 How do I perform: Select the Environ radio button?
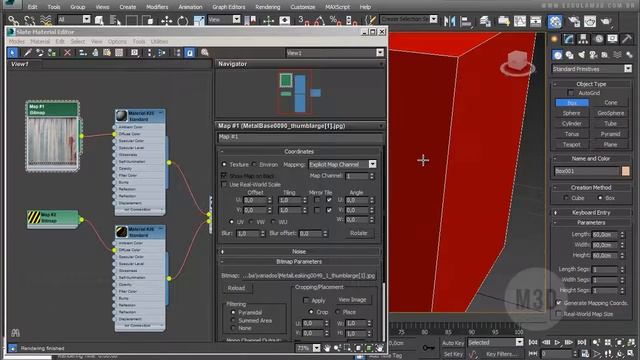click(254, 164)
